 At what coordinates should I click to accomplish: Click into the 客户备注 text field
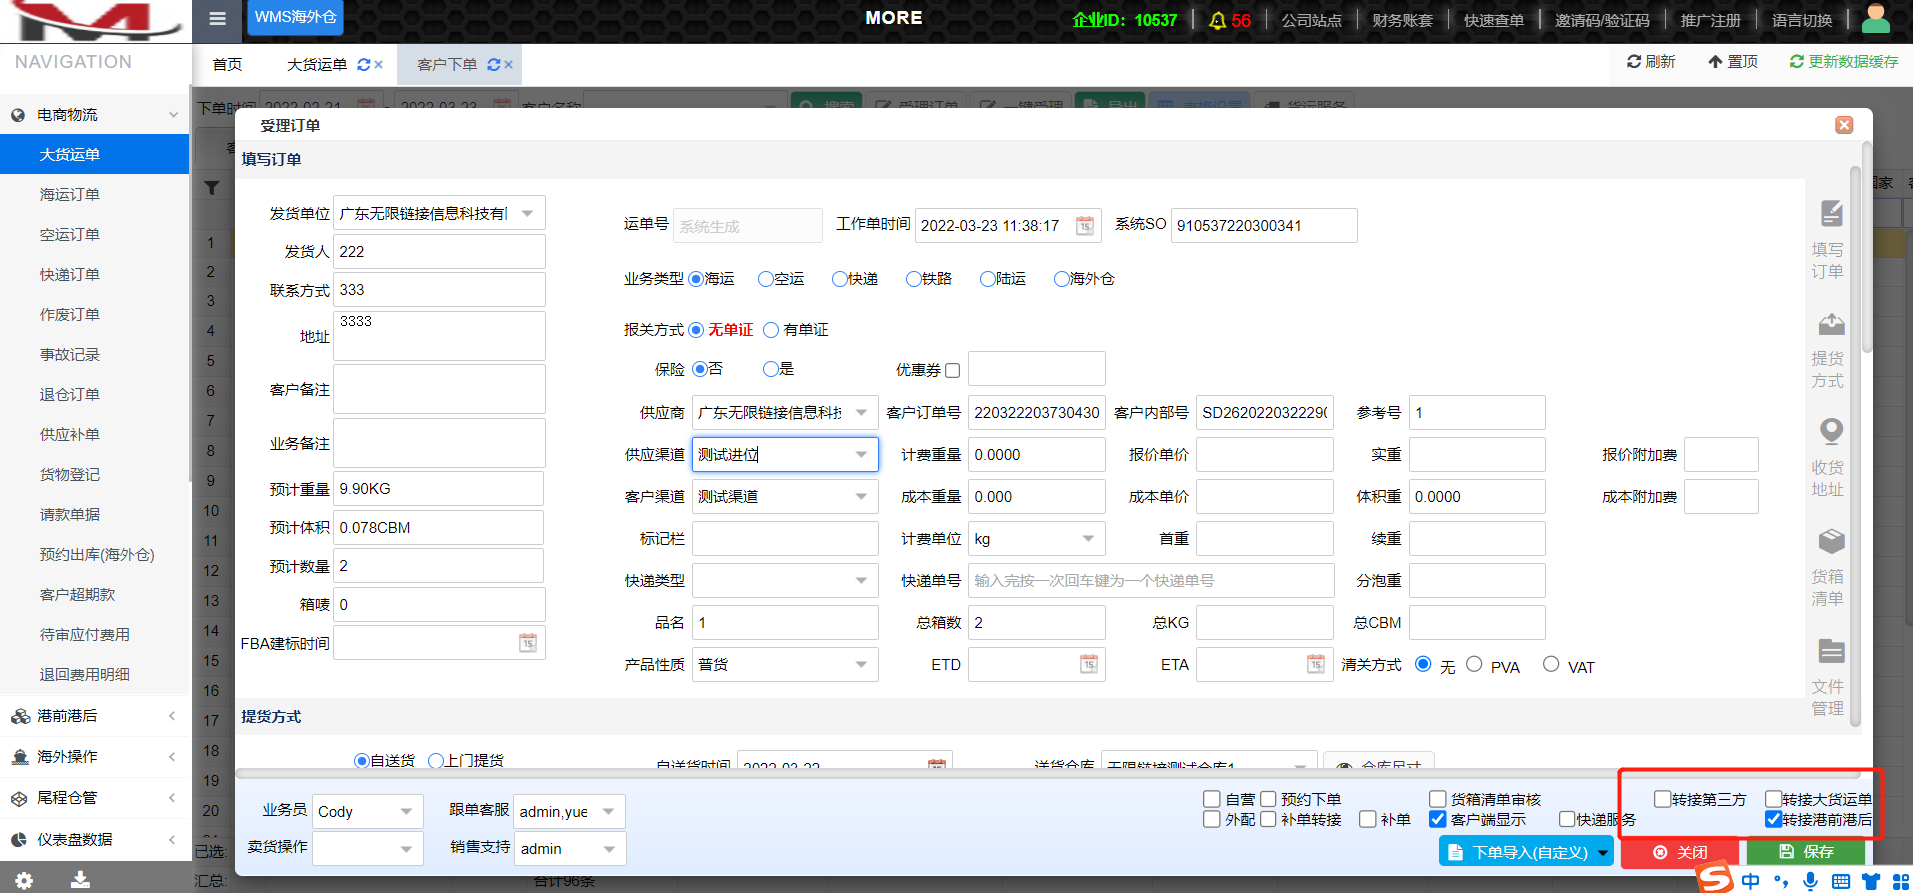439,389
